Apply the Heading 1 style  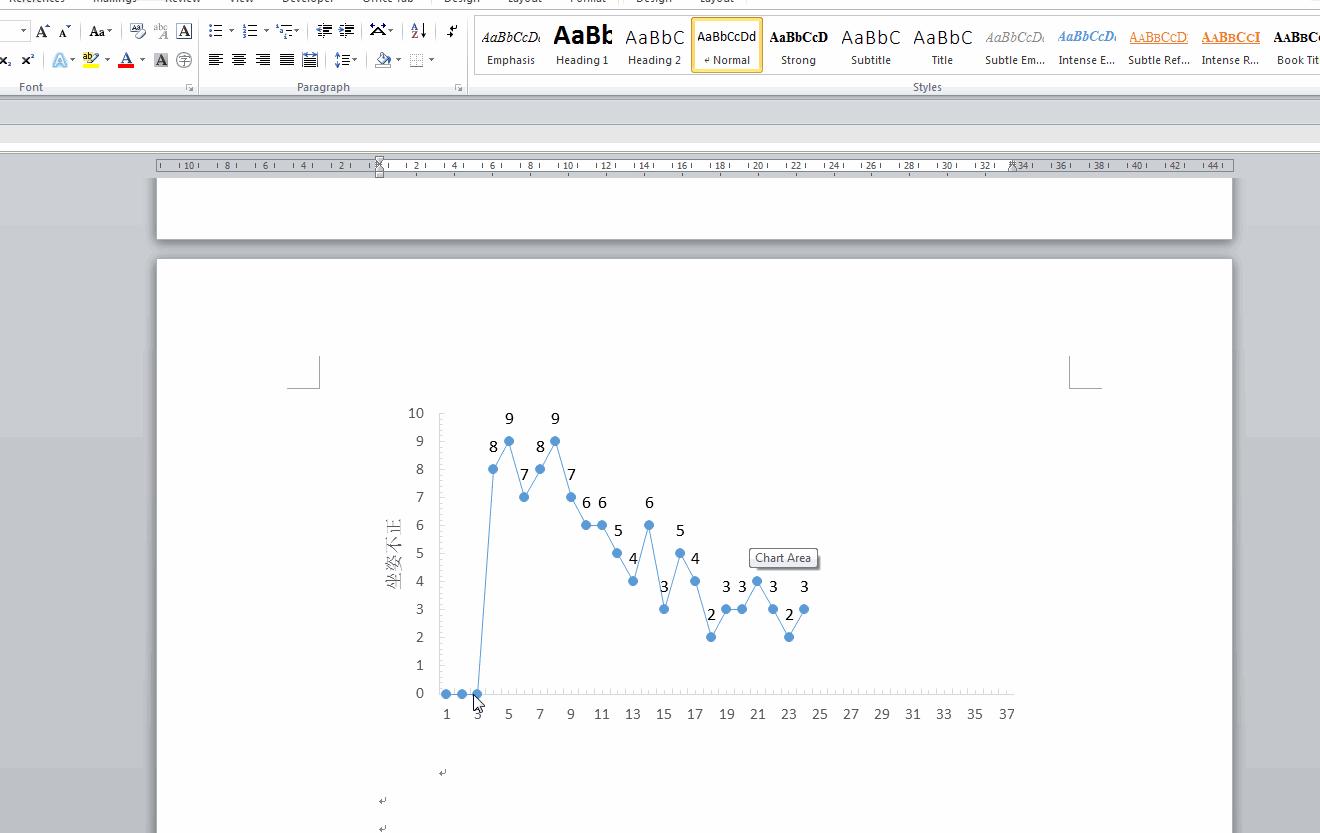tap(582, 45)
